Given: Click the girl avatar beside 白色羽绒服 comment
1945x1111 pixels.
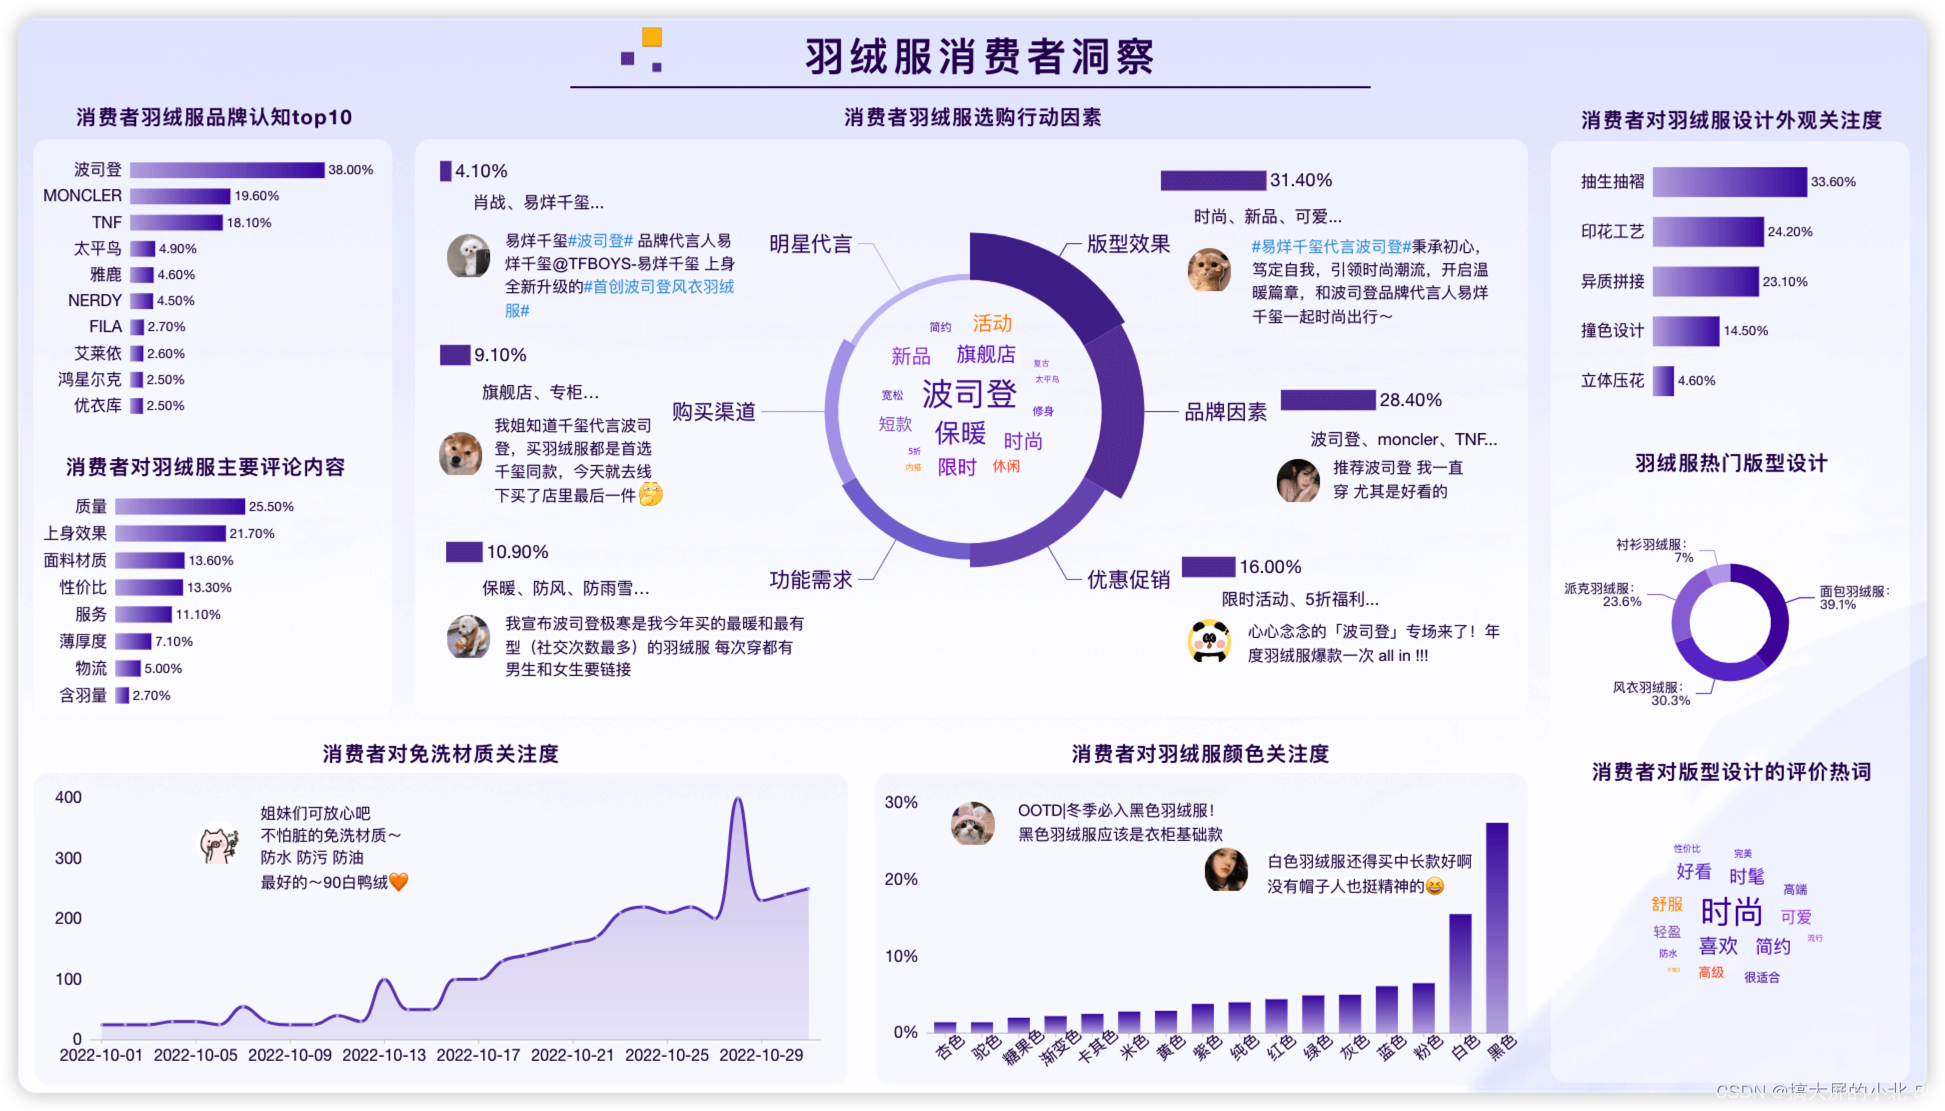Looking at the screenshot, I should click(1226, 870).
